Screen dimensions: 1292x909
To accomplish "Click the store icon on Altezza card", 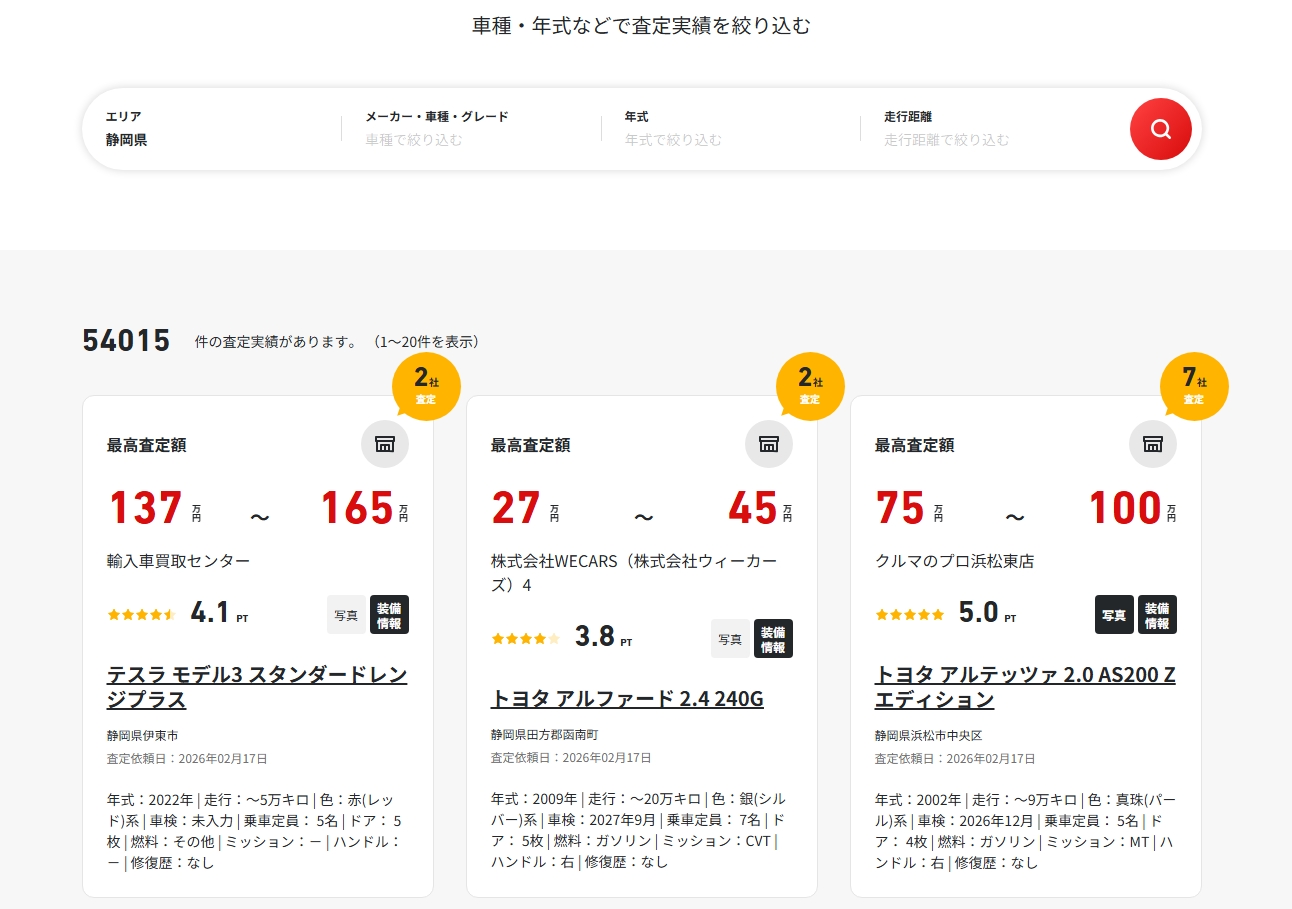I will [1153, 444].
